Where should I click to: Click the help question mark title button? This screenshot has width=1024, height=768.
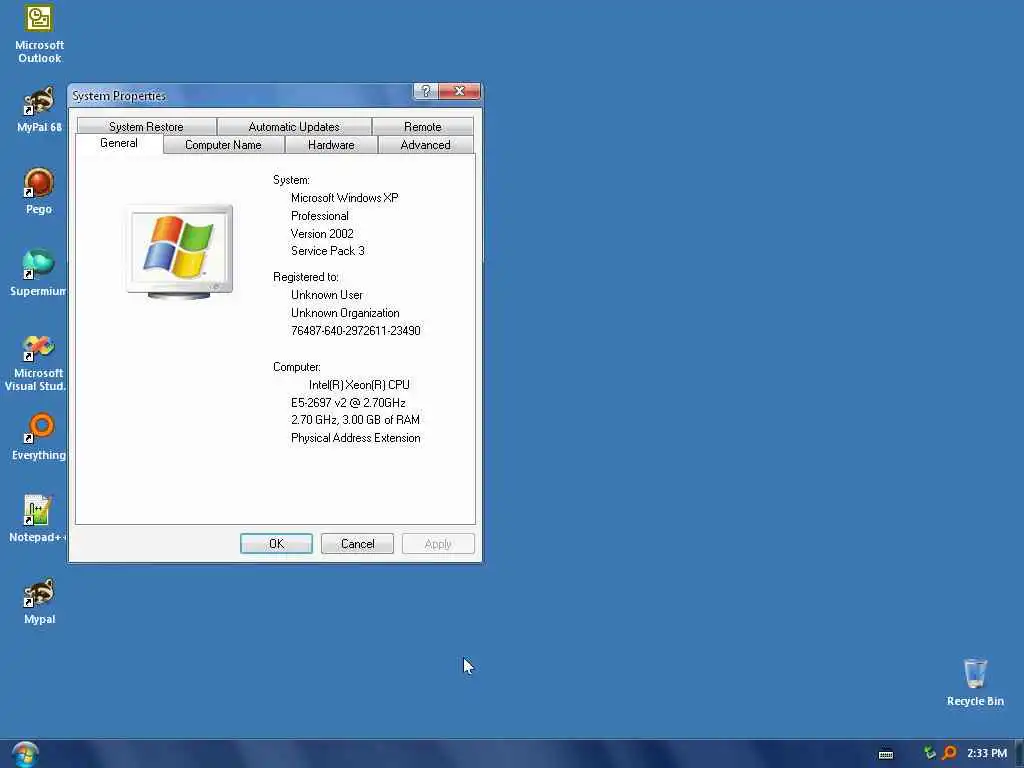pos(425,91)
